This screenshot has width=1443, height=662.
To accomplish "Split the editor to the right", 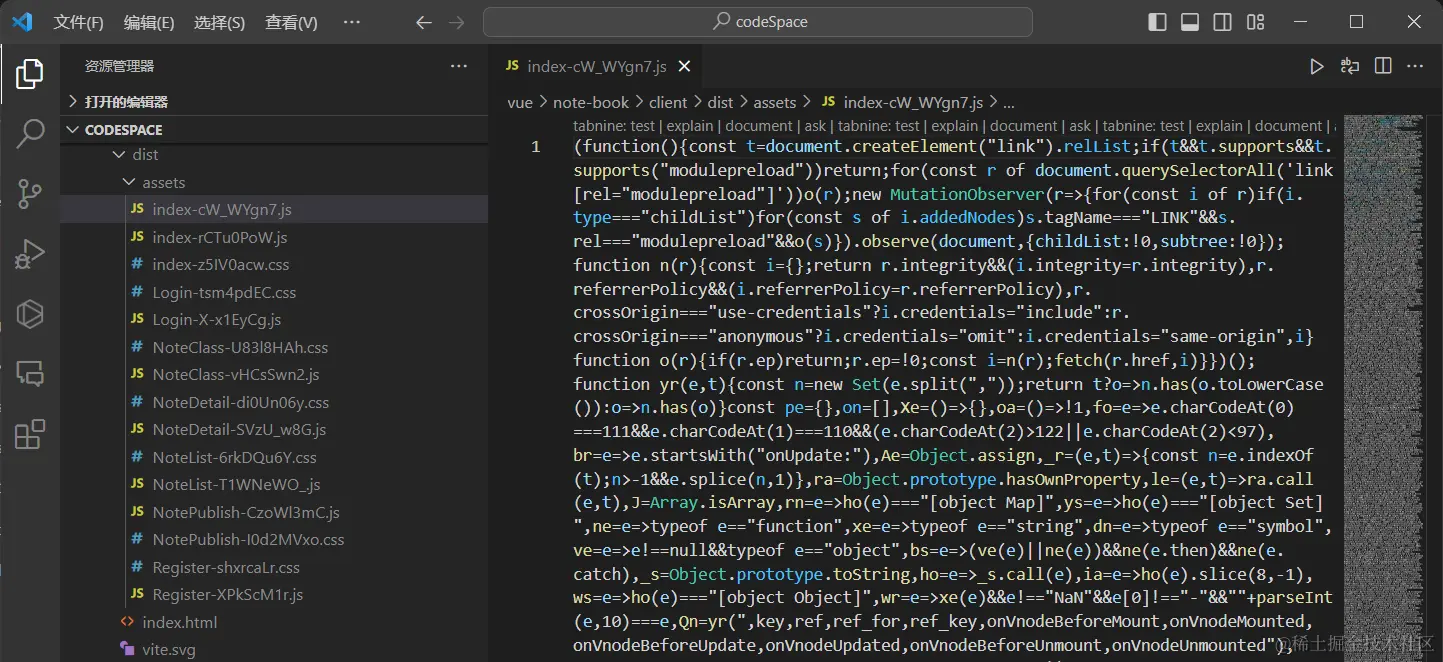I will click(1383, 66).
